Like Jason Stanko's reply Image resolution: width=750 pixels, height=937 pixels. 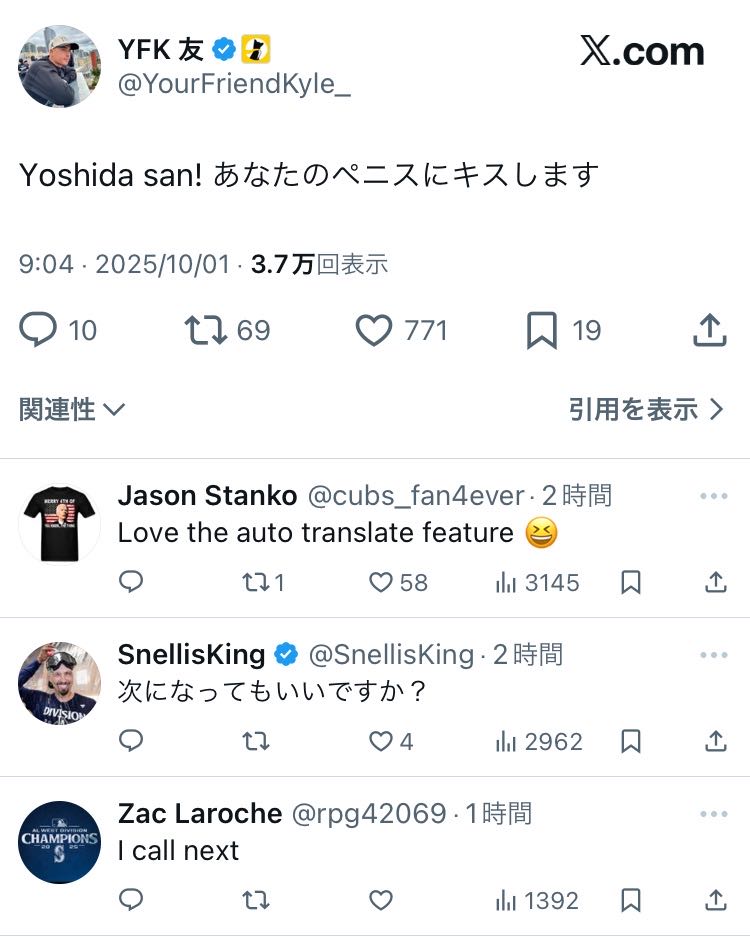coord(381,582)
